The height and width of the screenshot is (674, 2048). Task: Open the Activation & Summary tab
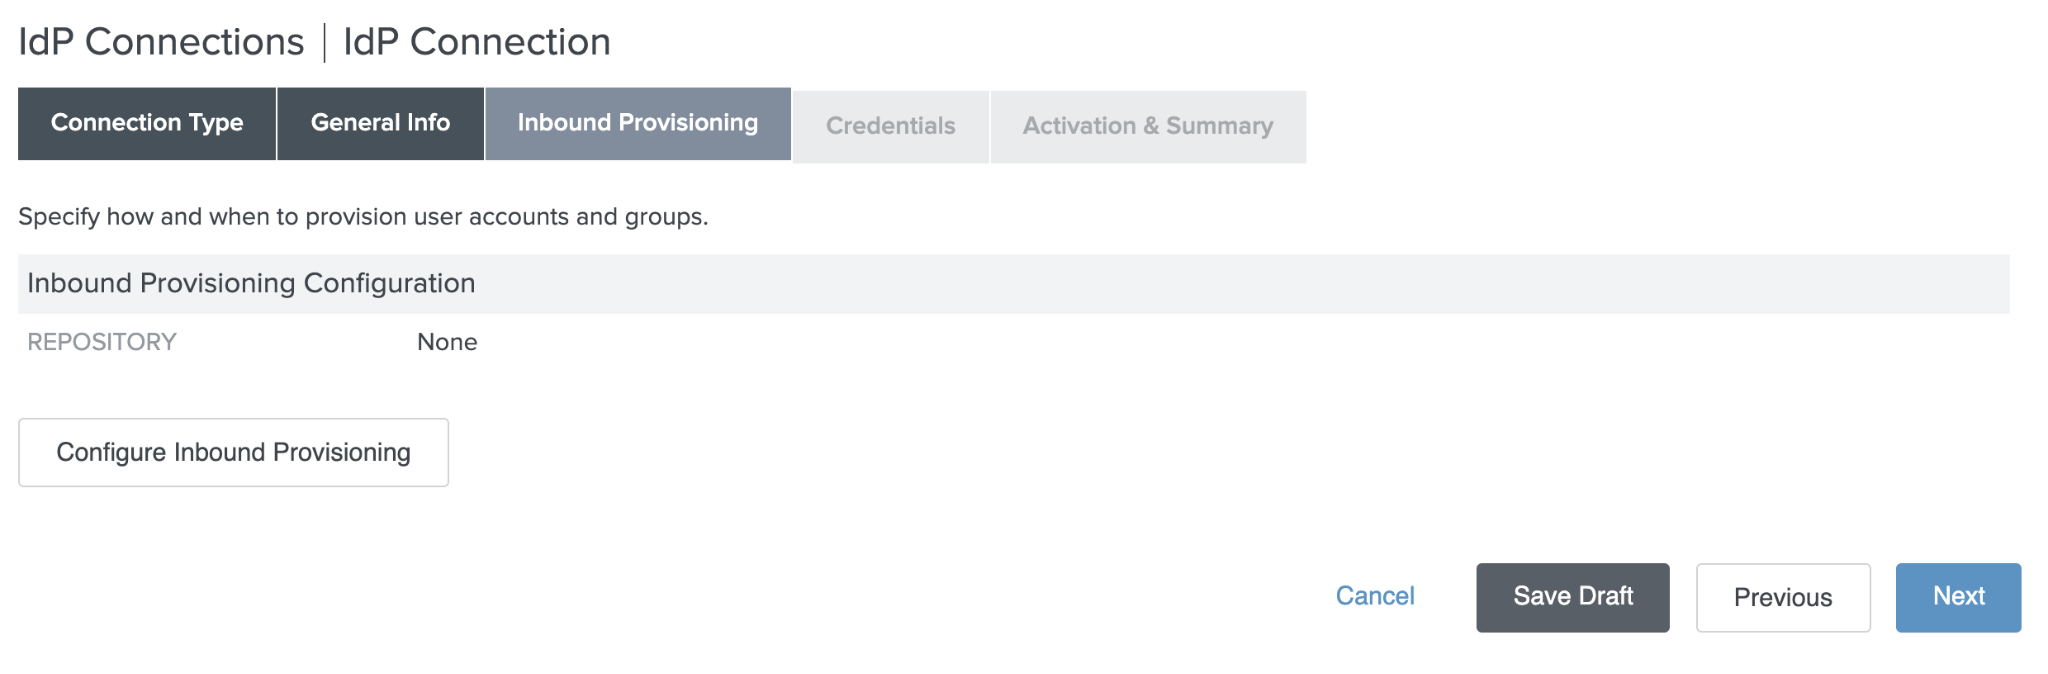pos(1147,126)
